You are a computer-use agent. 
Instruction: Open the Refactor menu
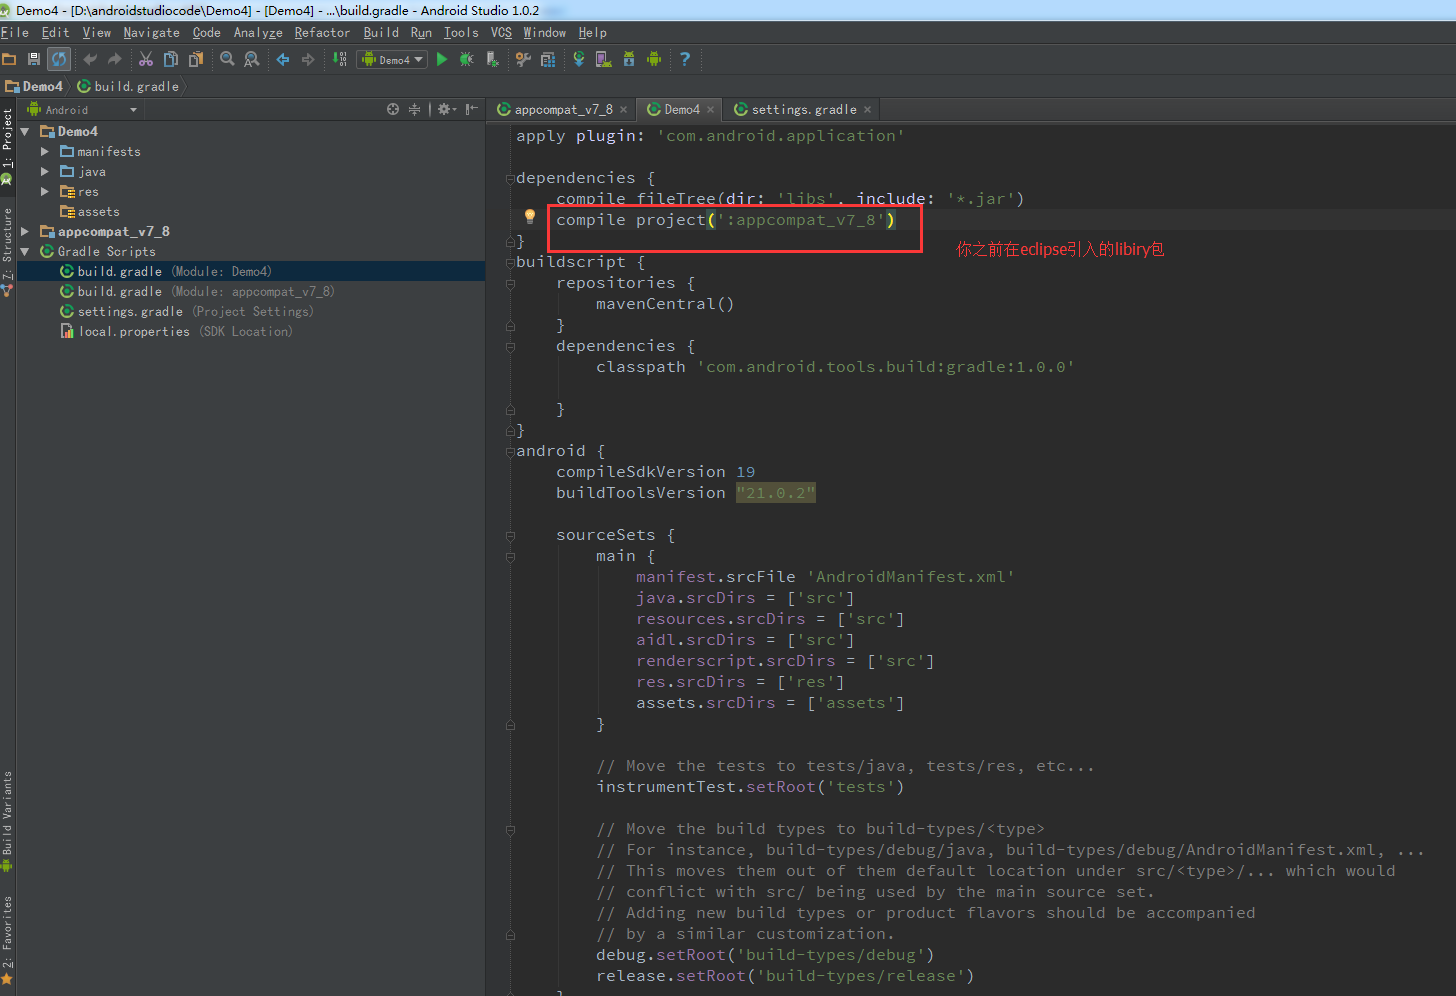[x=322, y=33]
